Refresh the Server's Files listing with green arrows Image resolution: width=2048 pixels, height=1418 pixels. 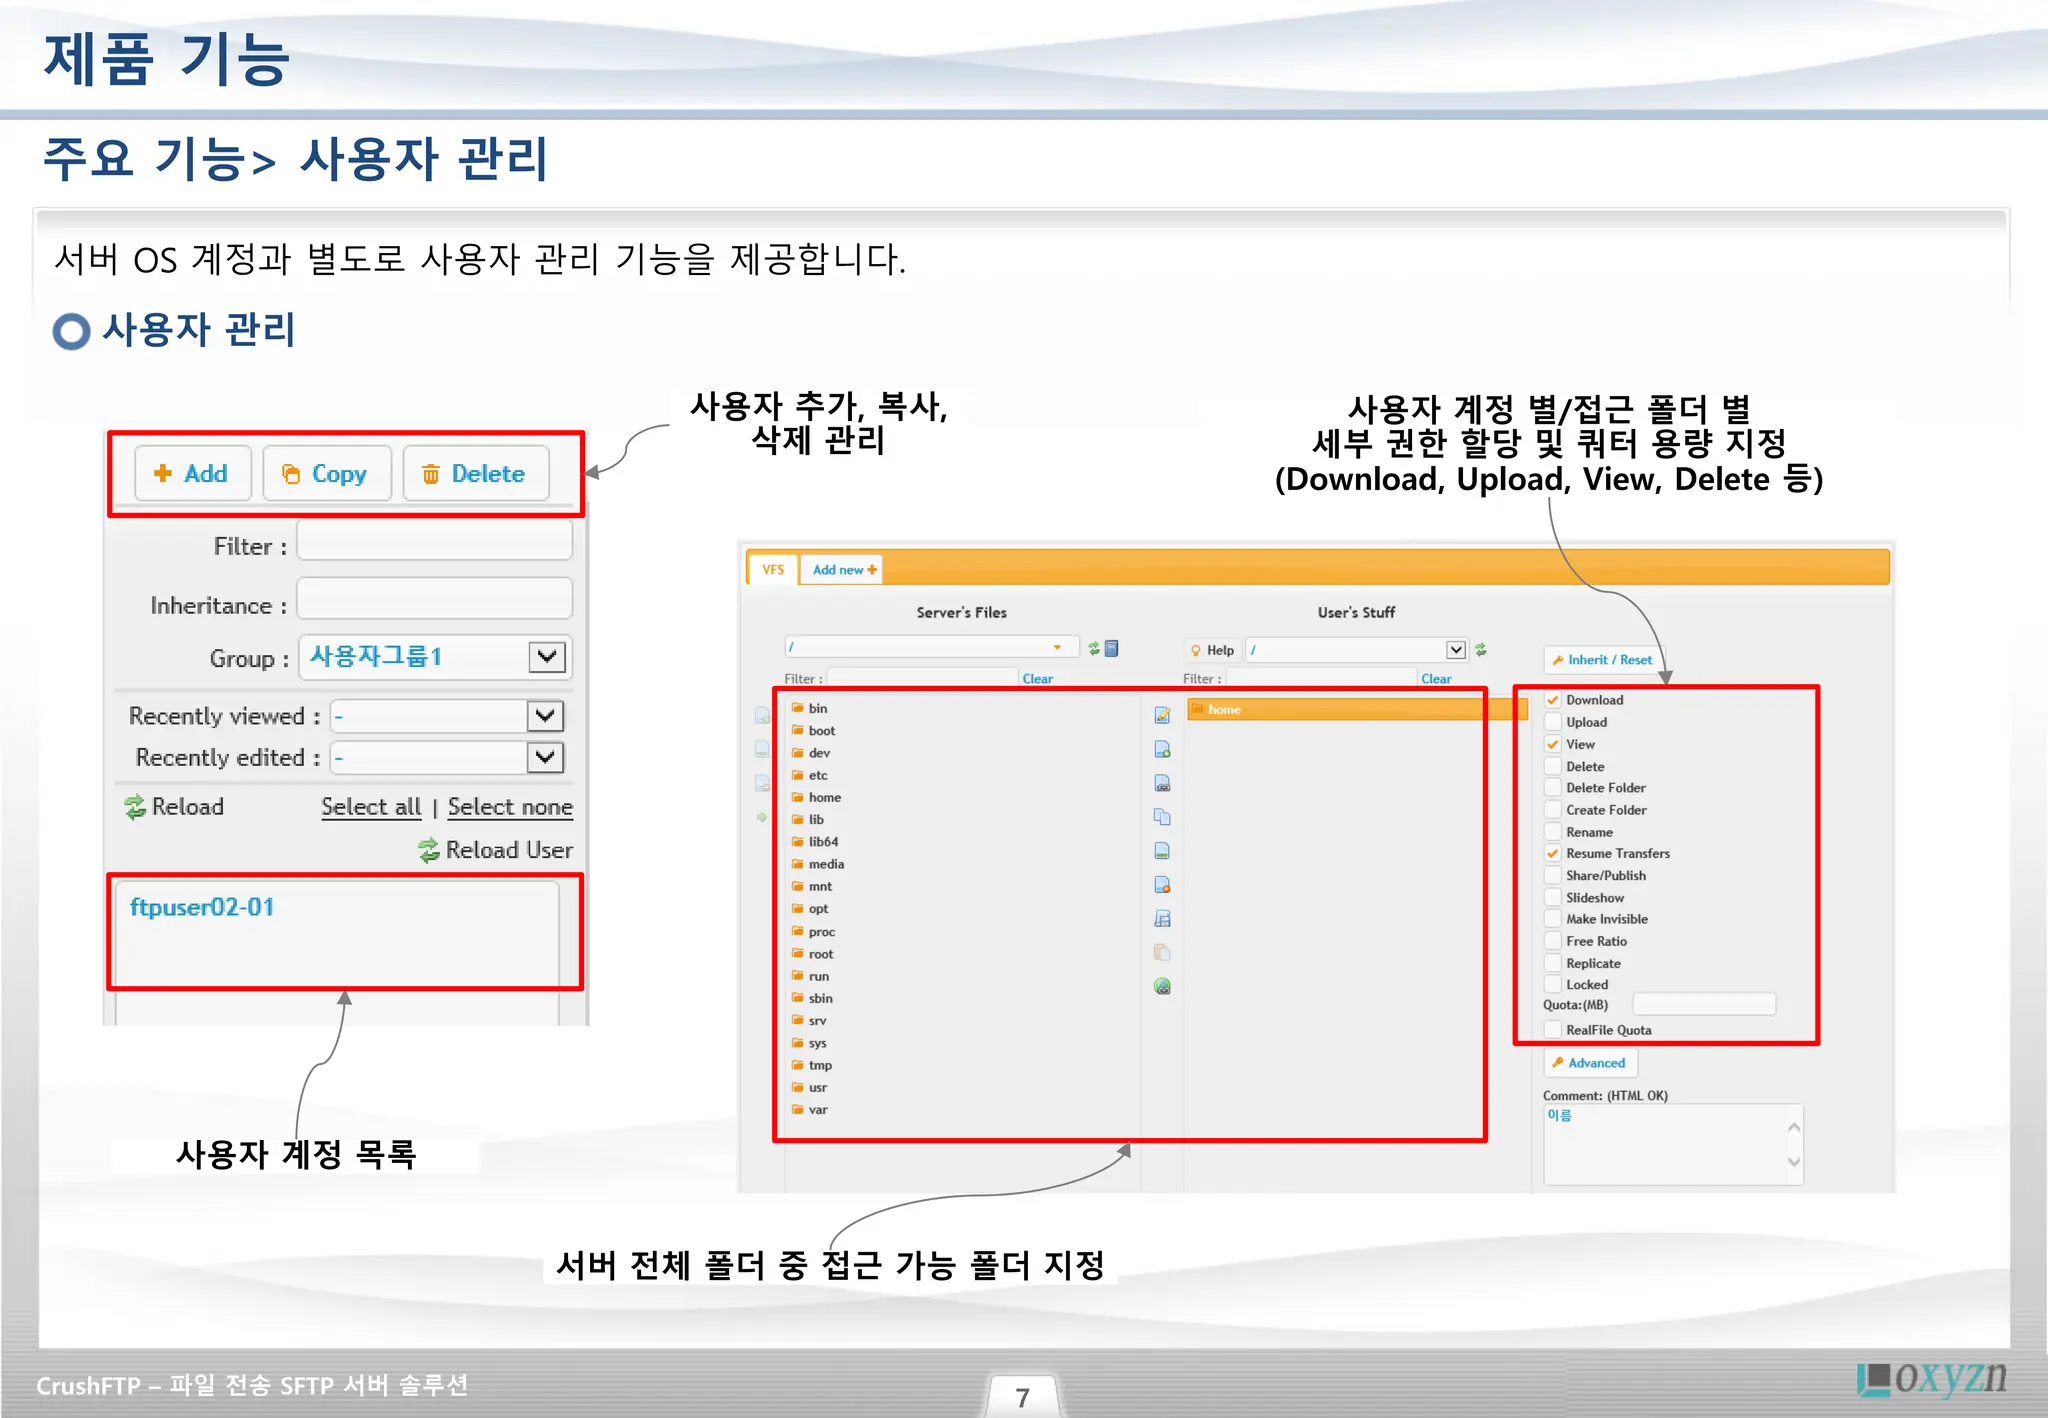coord(1094,649)
